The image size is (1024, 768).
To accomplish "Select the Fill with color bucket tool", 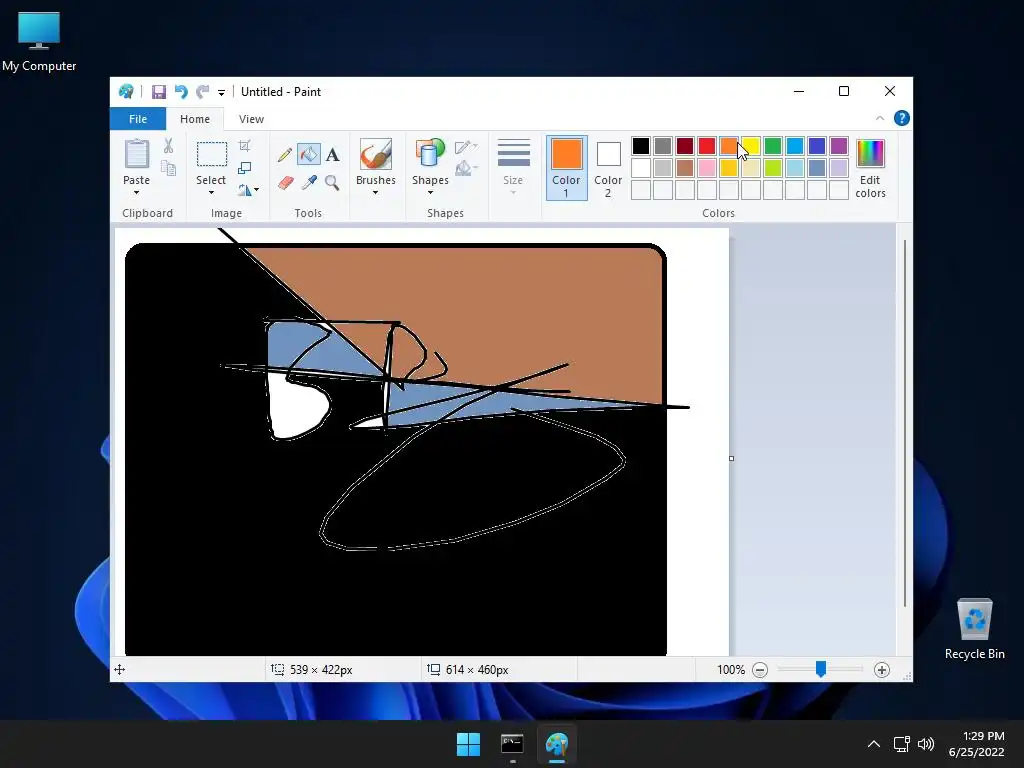I will click(x=309, y=155).
